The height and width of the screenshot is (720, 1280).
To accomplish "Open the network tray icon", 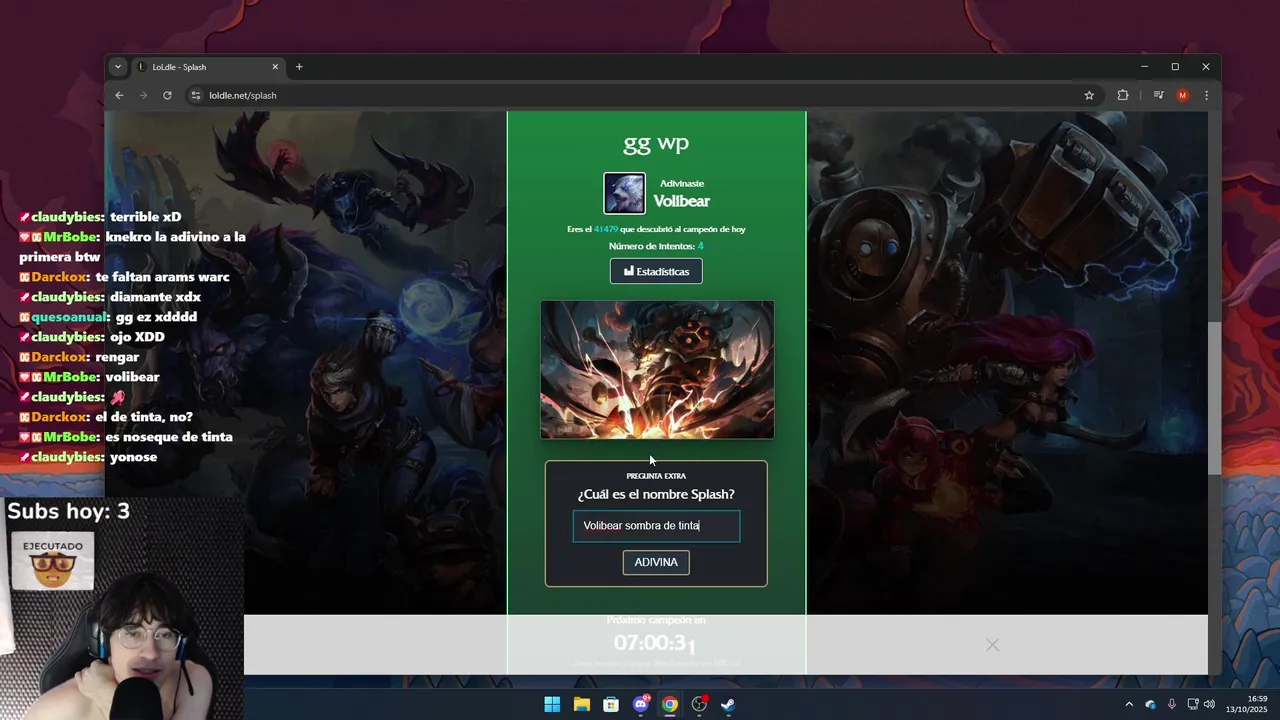I will 1193,704.
